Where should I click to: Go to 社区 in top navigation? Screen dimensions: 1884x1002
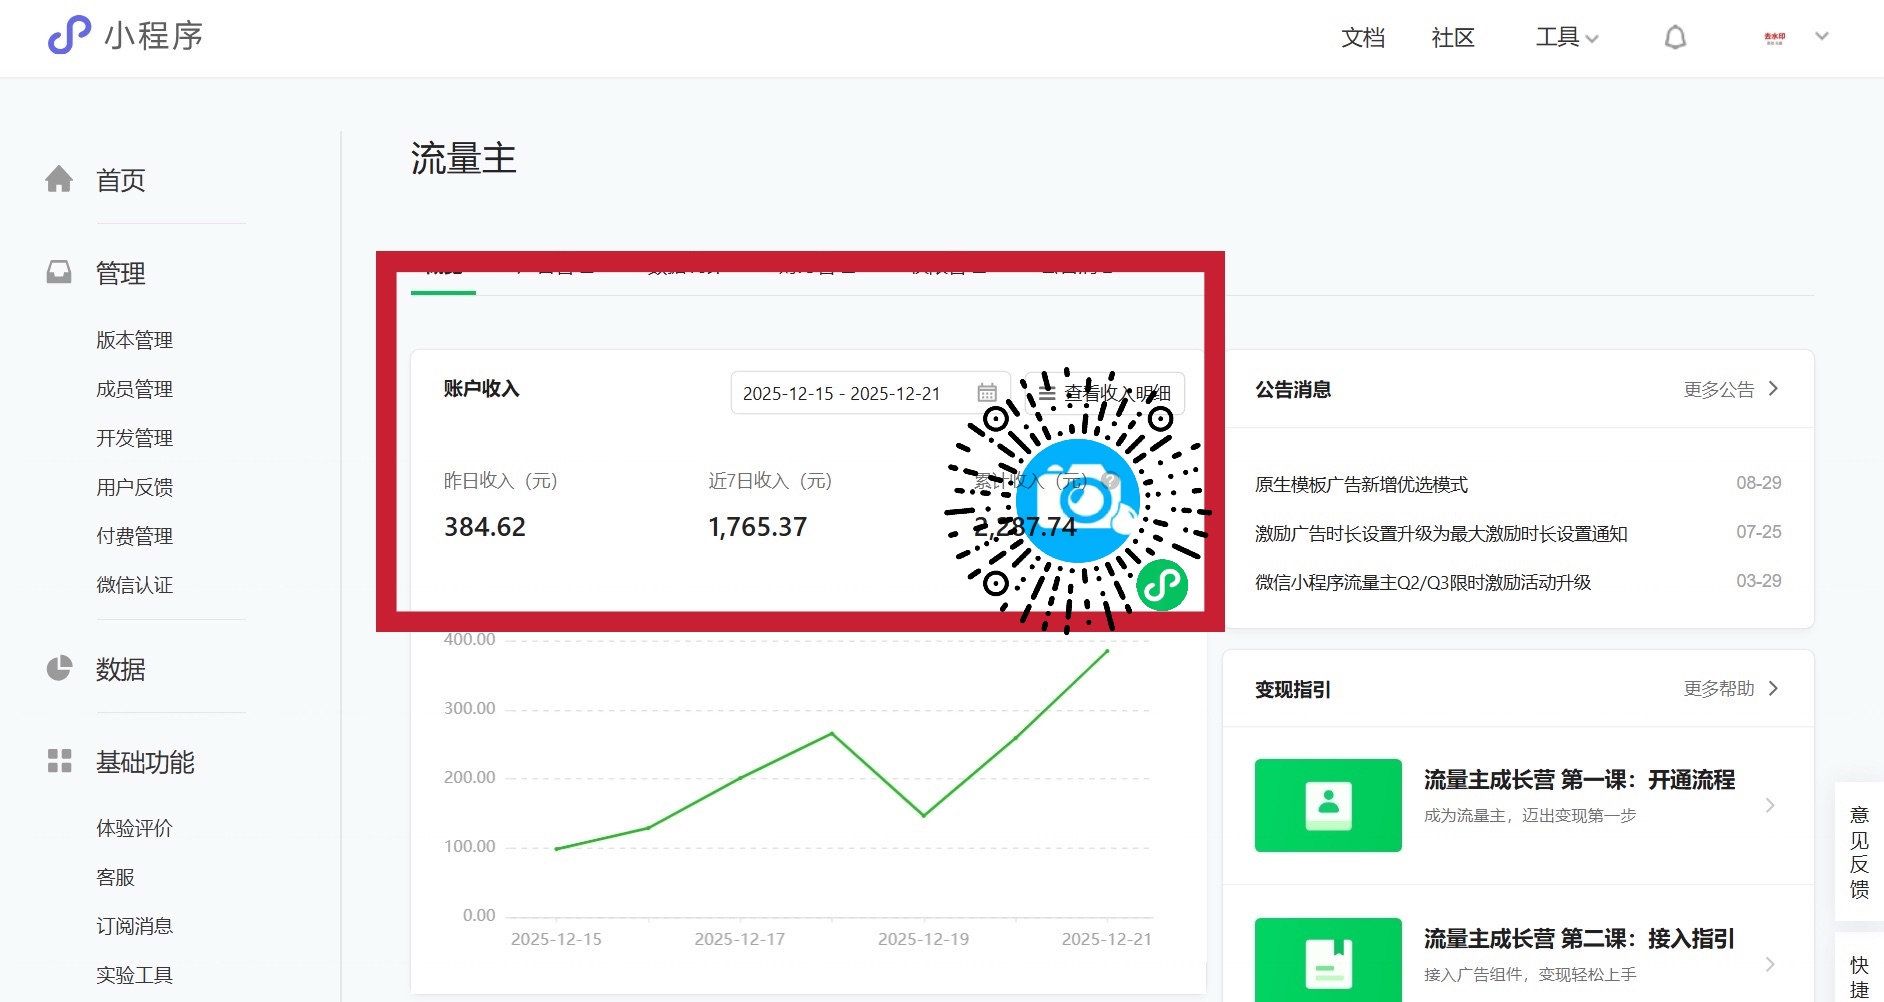[x=1452, y=38]
